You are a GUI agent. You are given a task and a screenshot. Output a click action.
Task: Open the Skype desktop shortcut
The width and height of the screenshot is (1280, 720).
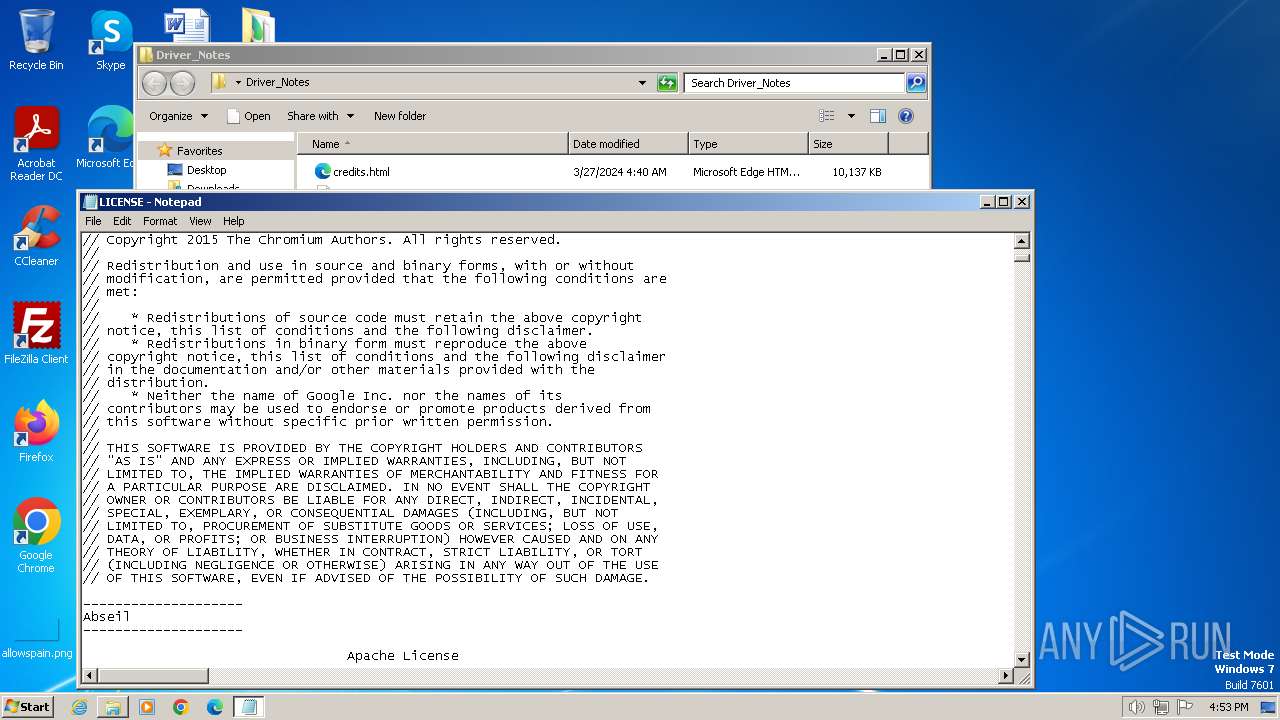(x=110, y=40)
